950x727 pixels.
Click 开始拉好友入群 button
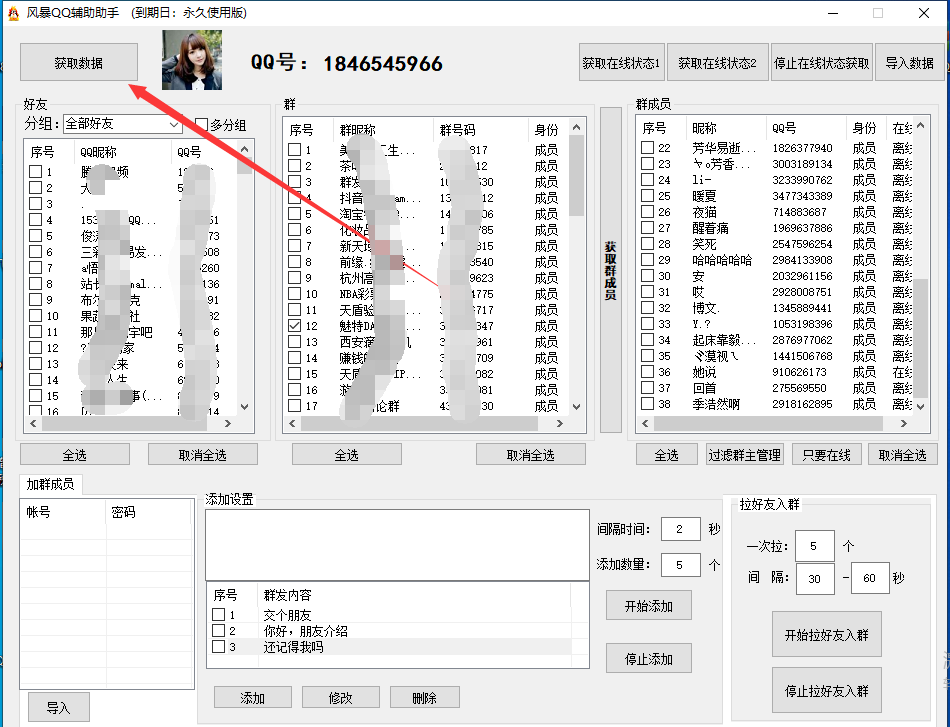(827, 634)
